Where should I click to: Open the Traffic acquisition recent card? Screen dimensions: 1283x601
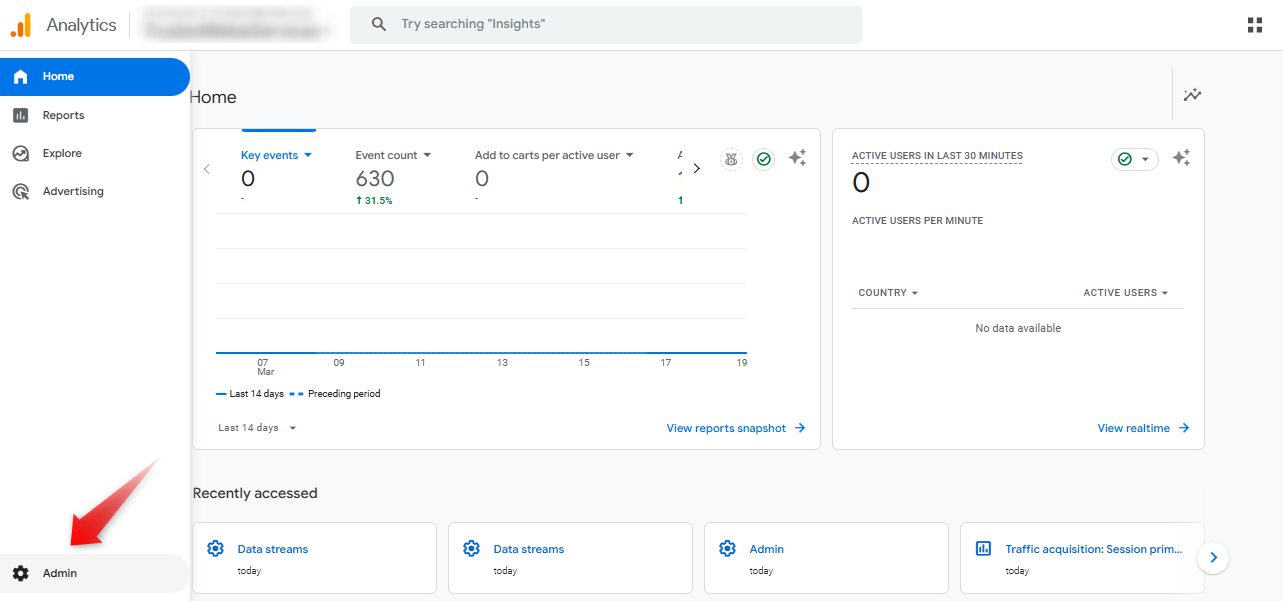pyautogui.click(x=1082, y=558)
